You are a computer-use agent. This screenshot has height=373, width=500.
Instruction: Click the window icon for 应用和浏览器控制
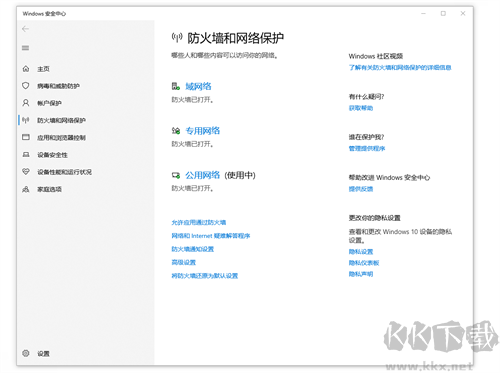pyautogui.click(x=26, y=137)
